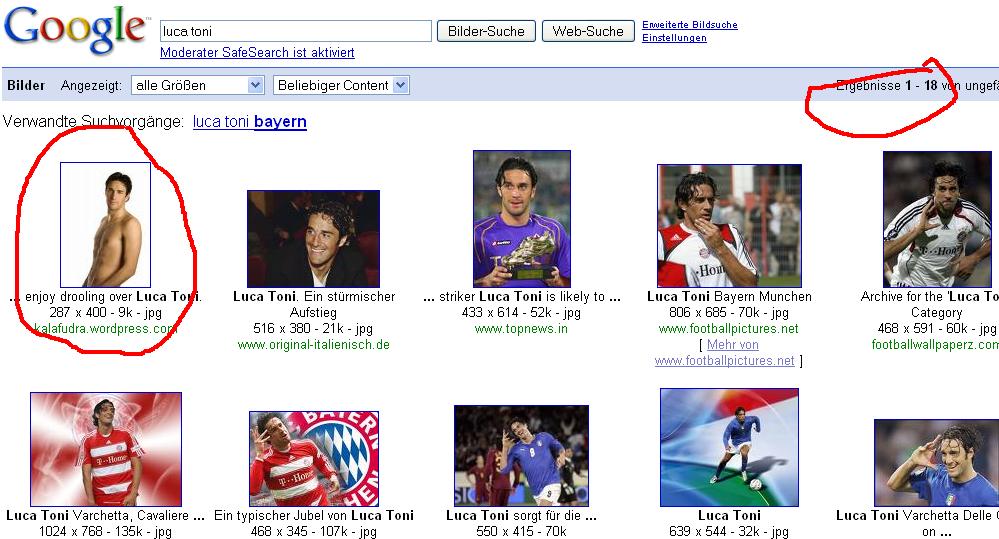This screenshot has height=539, width=999.
Task: Select related search 'luca toni bayern'
Action: (x=249, y=122)
